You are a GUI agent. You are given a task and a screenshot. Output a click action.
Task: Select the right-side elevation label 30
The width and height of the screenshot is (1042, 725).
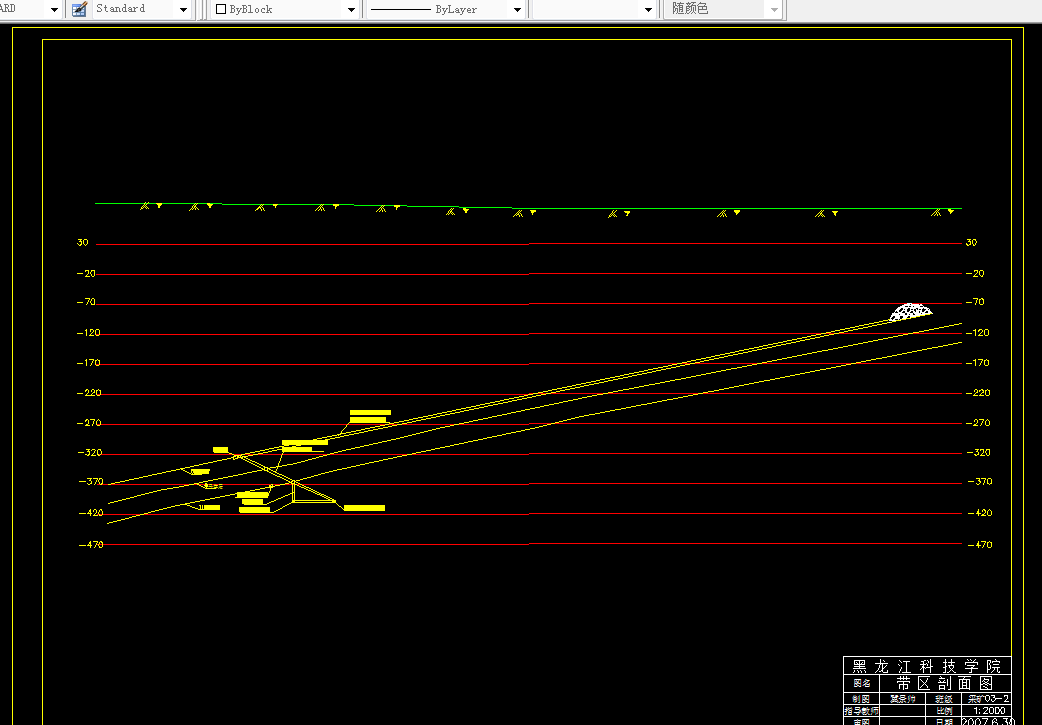click(972, 243)
